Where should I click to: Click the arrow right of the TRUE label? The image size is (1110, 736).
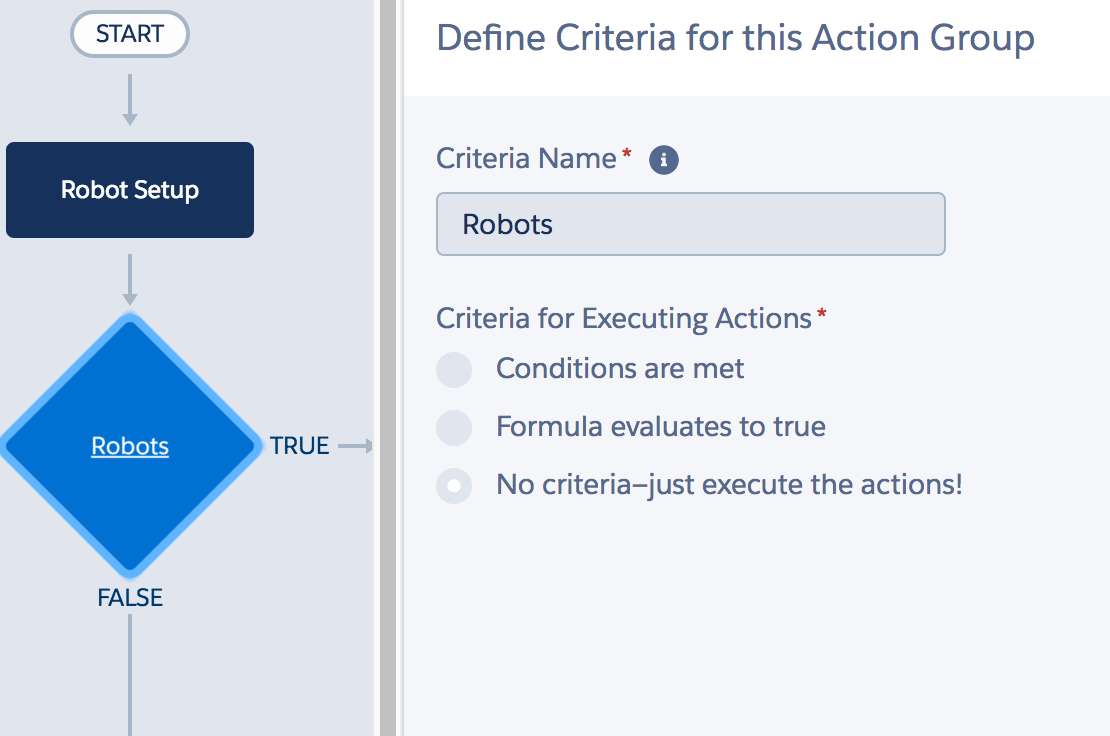point(355,446)
